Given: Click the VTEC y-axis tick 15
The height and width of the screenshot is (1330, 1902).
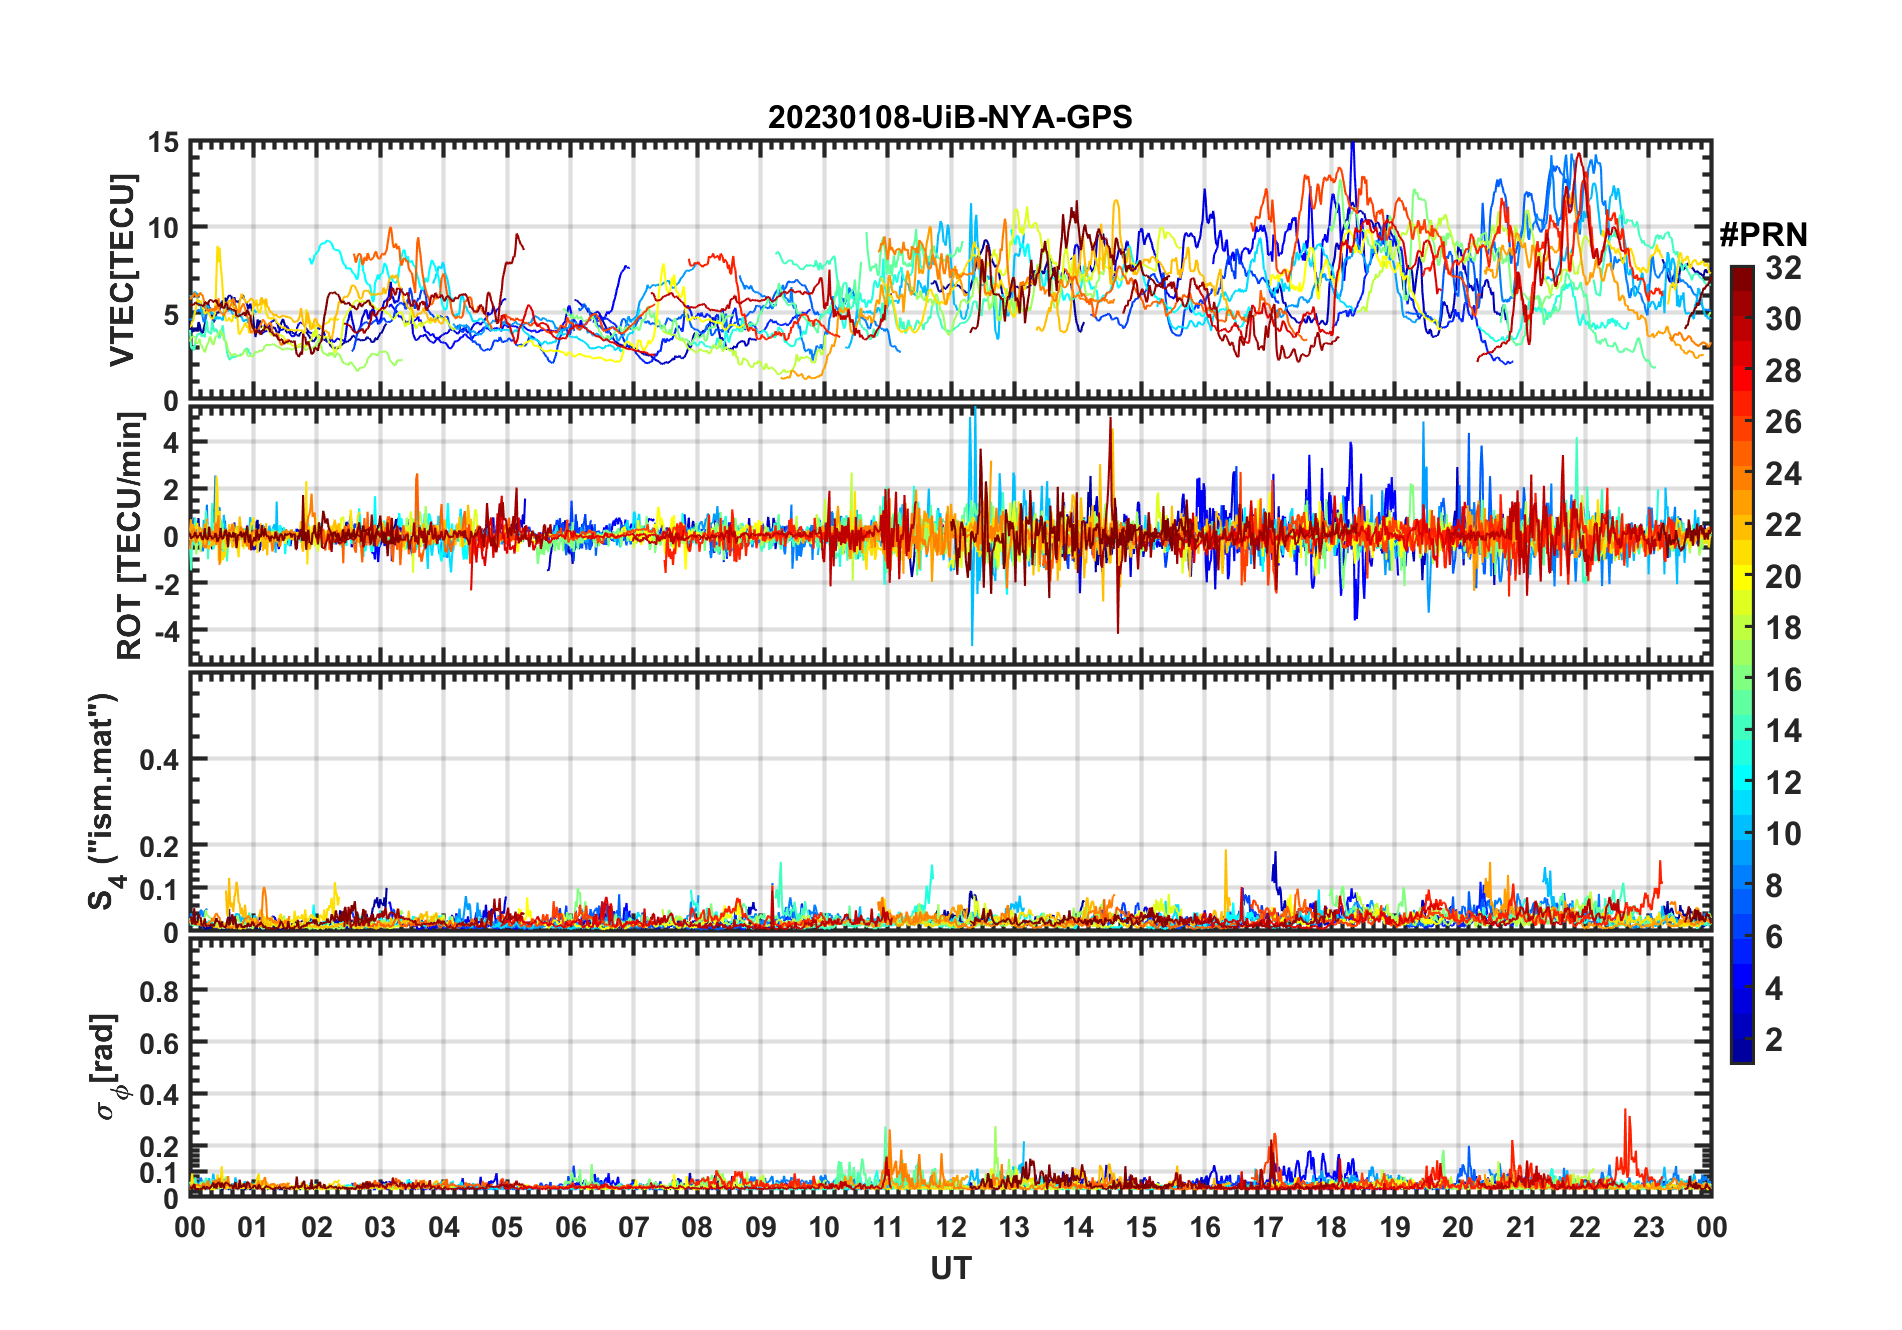Looking at the screenshot, I should pyautogui.click(x=163, y=143).
